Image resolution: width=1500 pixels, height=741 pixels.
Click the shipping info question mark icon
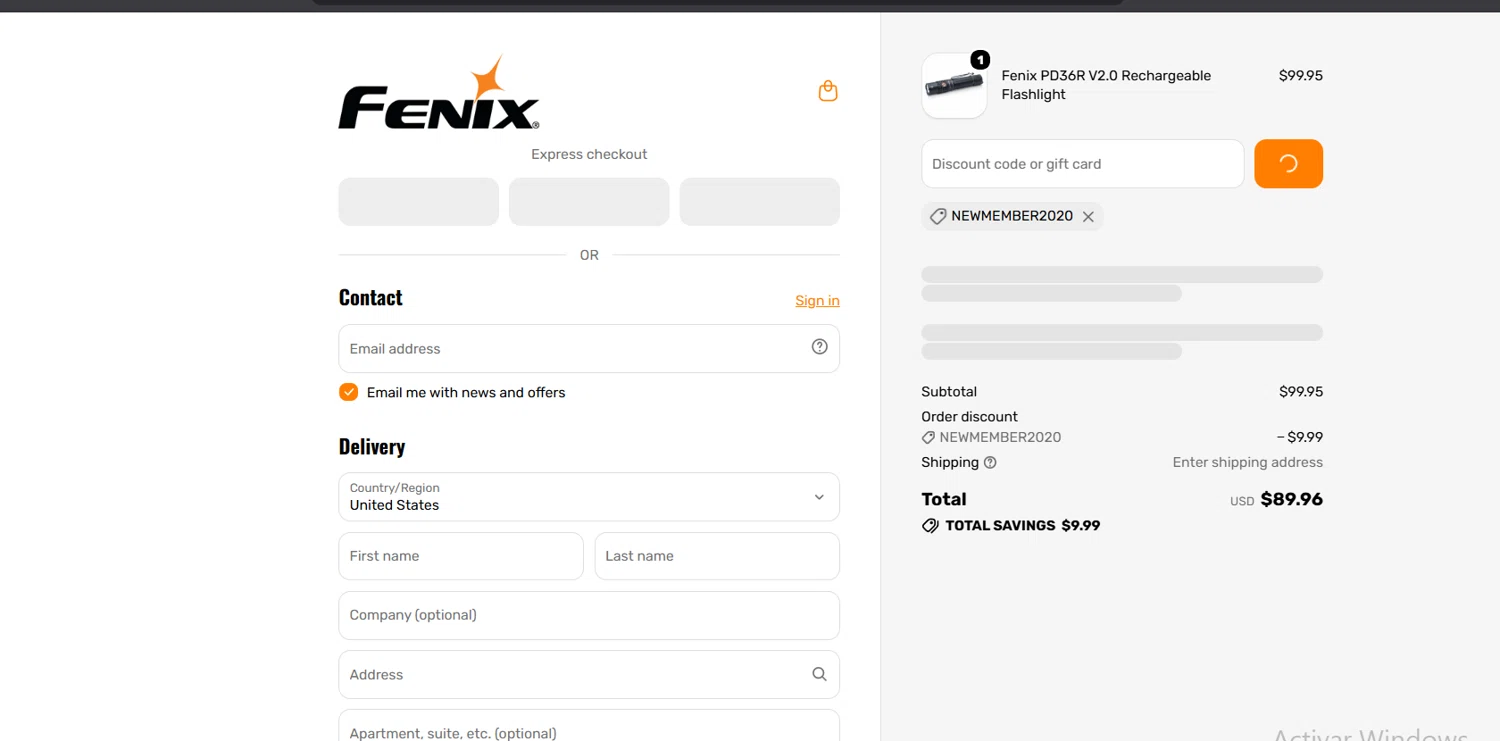pos(990,462)
